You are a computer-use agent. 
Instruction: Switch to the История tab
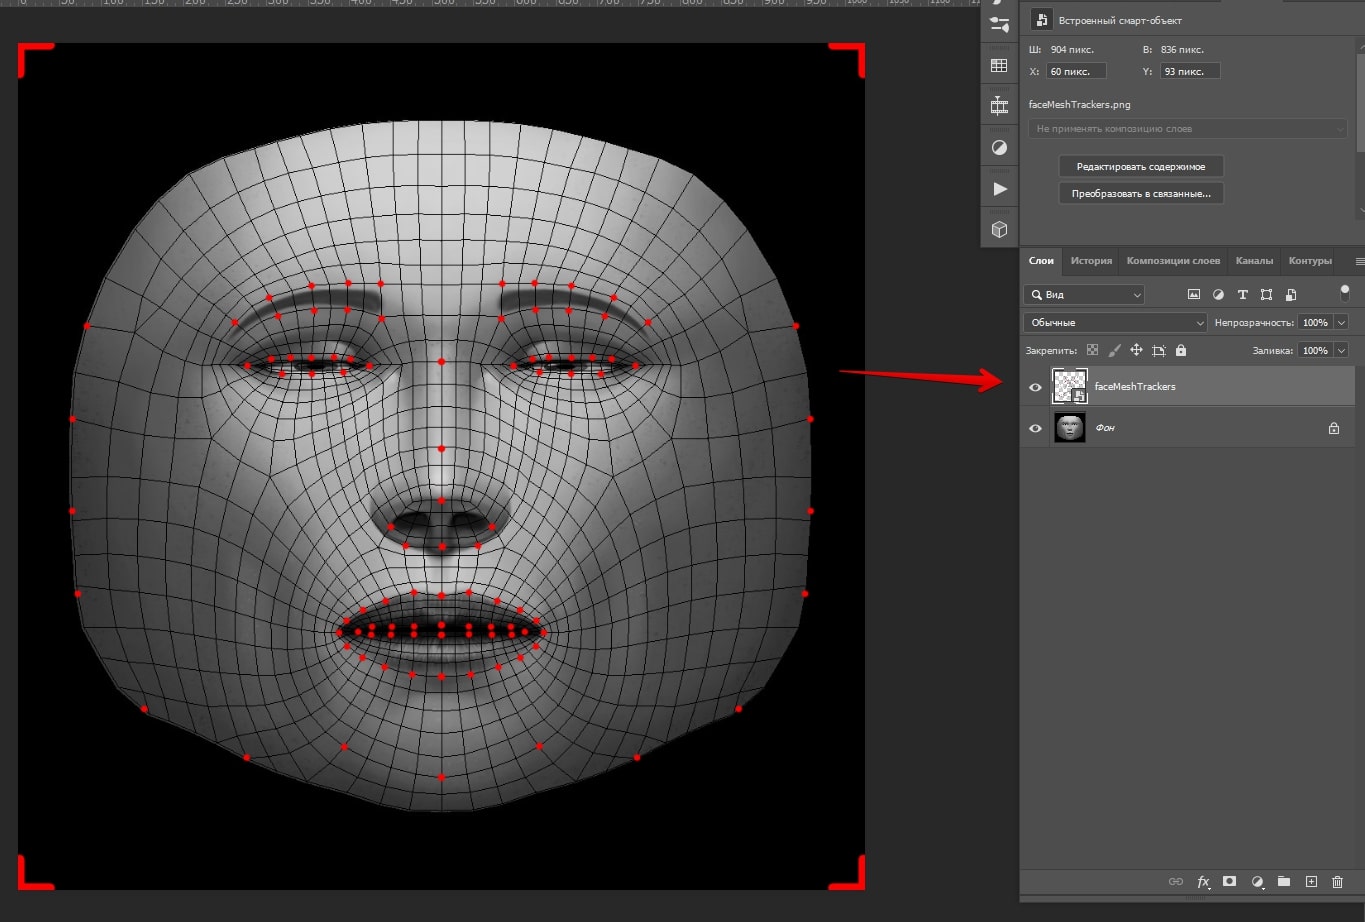[1091, 261]
